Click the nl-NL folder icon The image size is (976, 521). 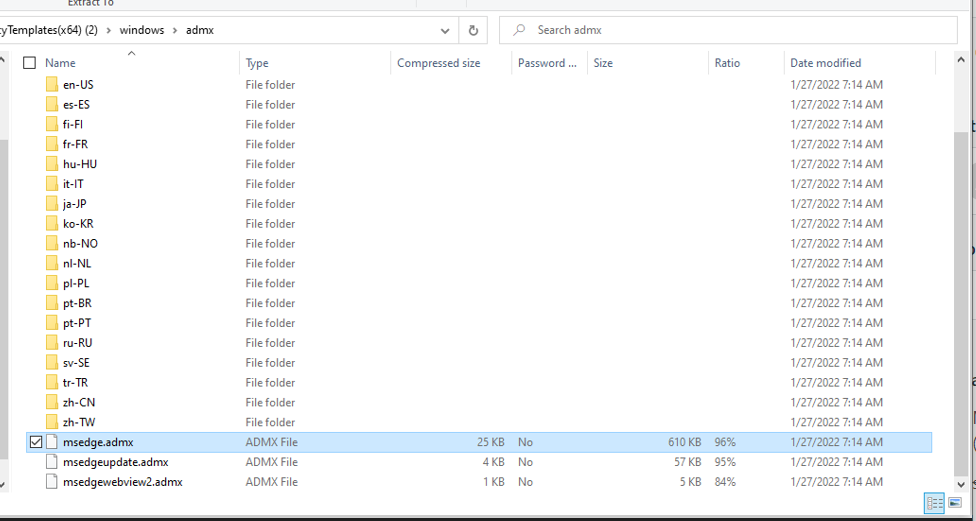pos(52,264)
